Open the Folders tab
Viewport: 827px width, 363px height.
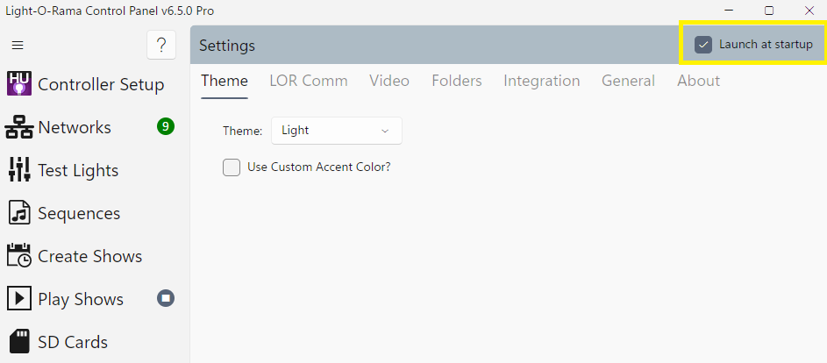pyautogui.click(x=457, y=81)
